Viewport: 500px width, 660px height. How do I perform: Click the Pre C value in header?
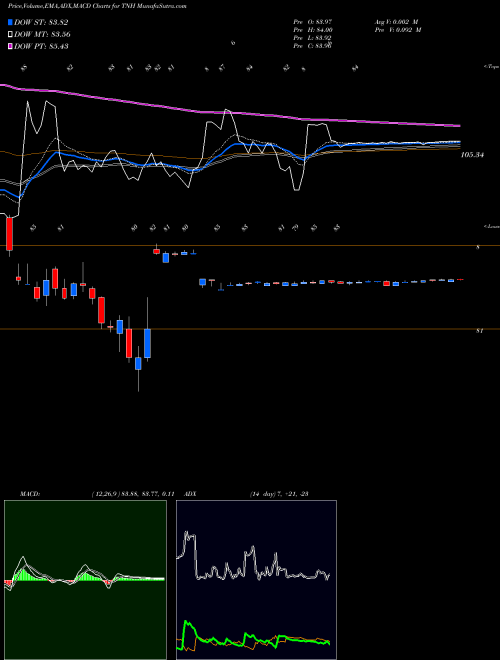point(313,46)
